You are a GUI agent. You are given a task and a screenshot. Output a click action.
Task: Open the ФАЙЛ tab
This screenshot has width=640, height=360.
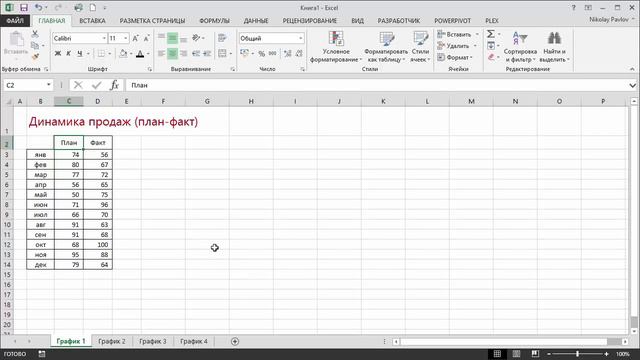[x=15, y=20]
